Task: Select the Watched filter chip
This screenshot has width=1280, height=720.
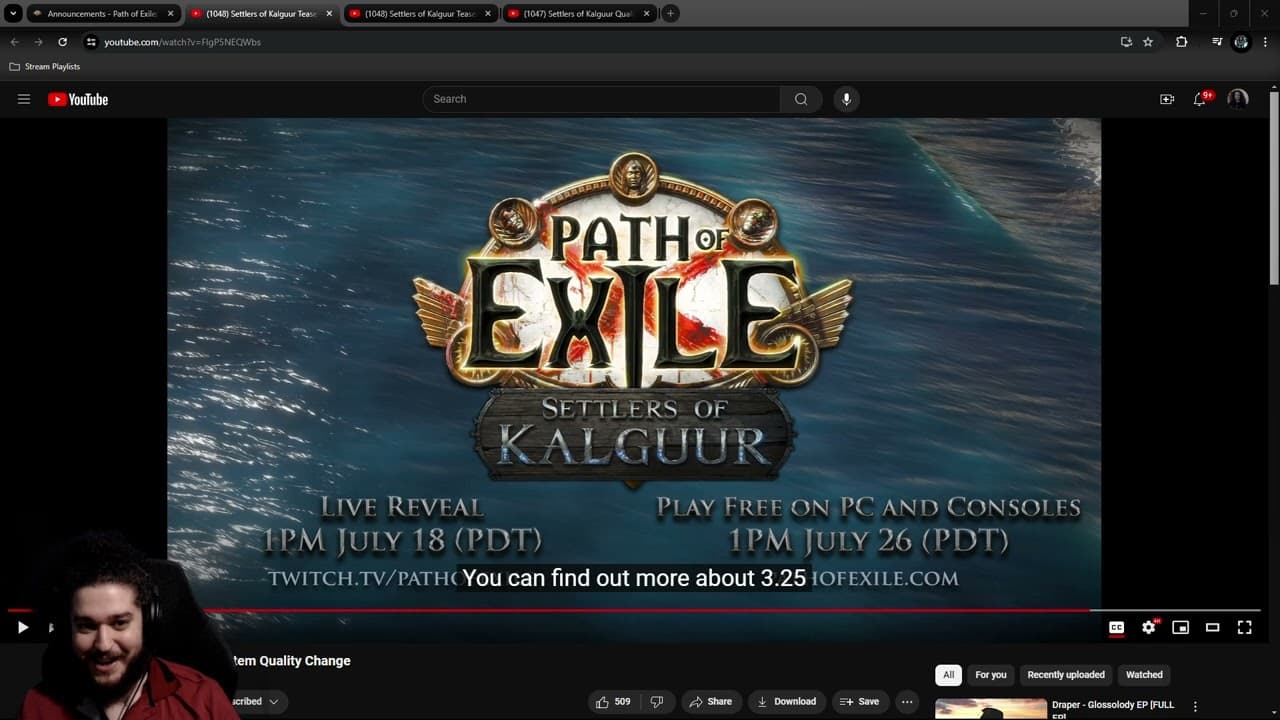Action: tap(1143, 675)
